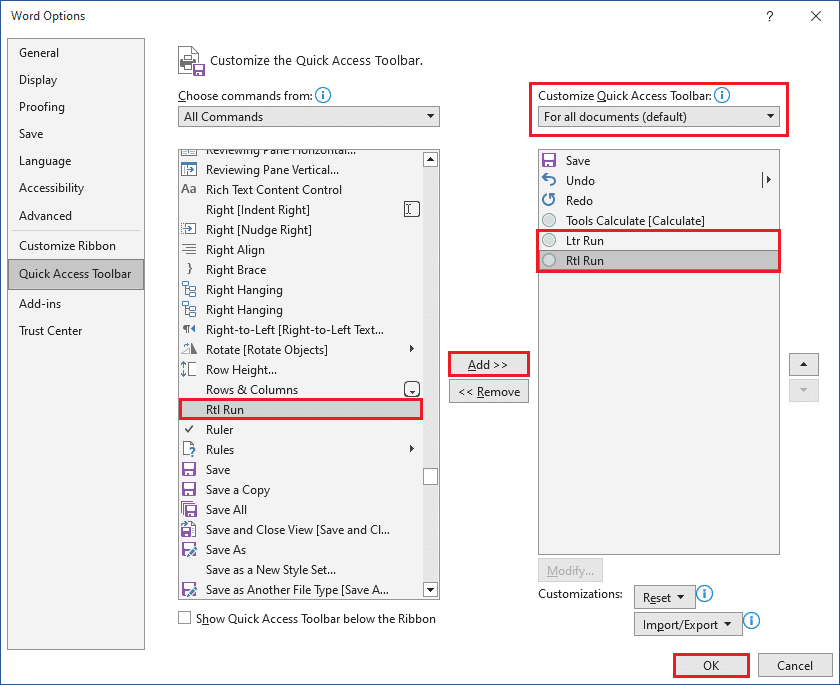Click the info icon beside Import/Export
This screenshot has height=685, width=840.
pos(752,622)
